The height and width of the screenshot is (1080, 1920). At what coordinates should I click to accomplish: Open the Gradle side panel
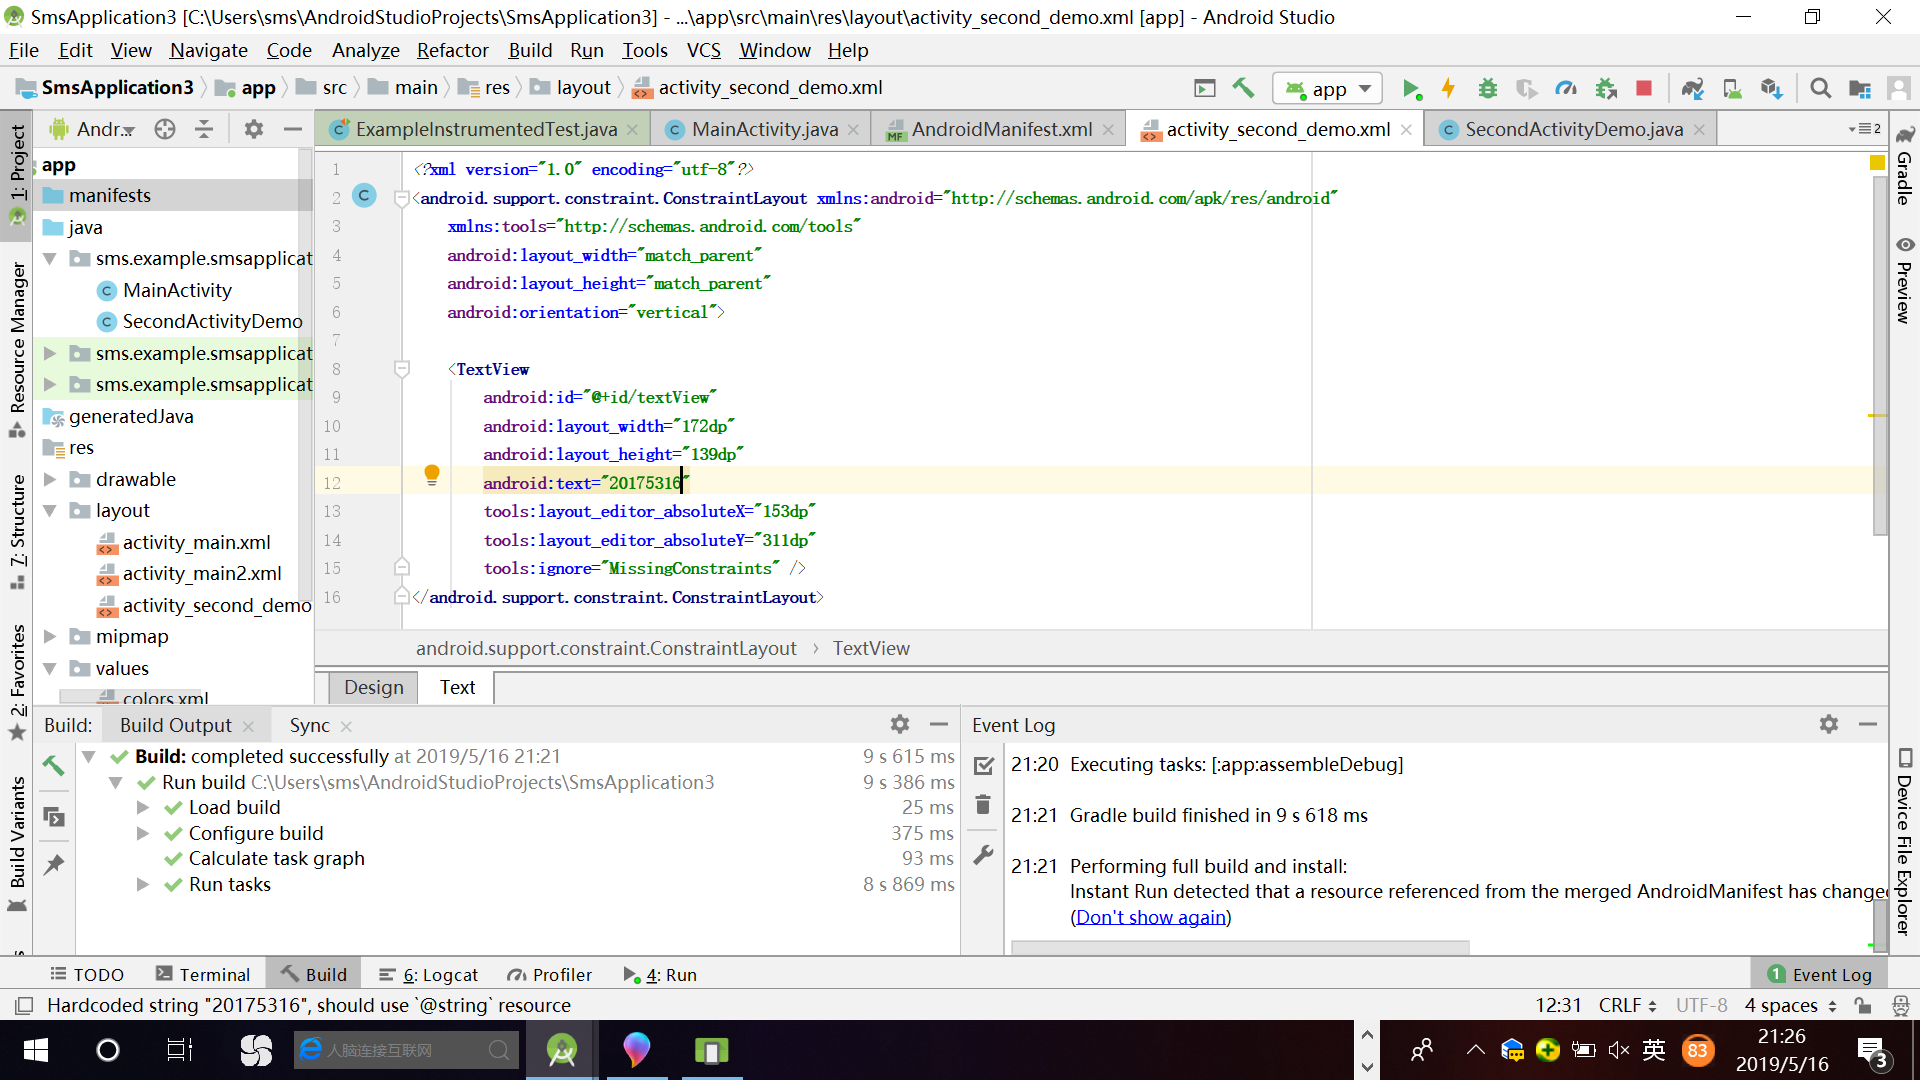pos(1904,166)
